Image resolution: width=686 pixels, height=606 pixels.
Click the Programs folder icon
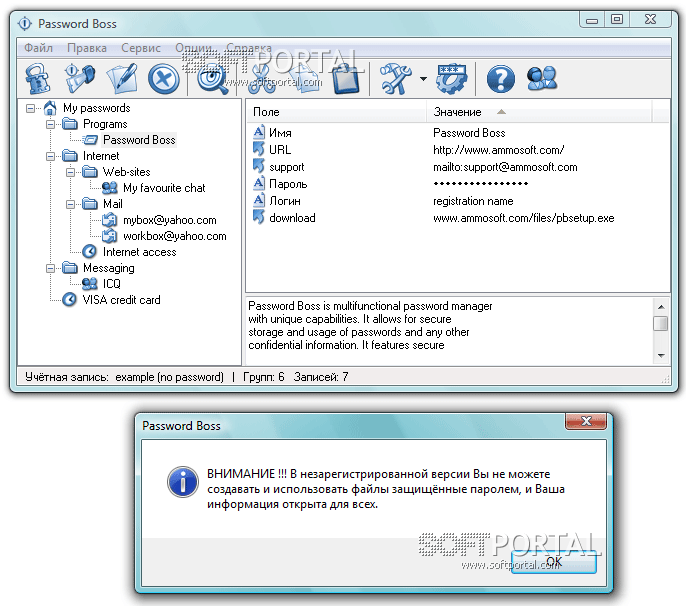point(70,124)
